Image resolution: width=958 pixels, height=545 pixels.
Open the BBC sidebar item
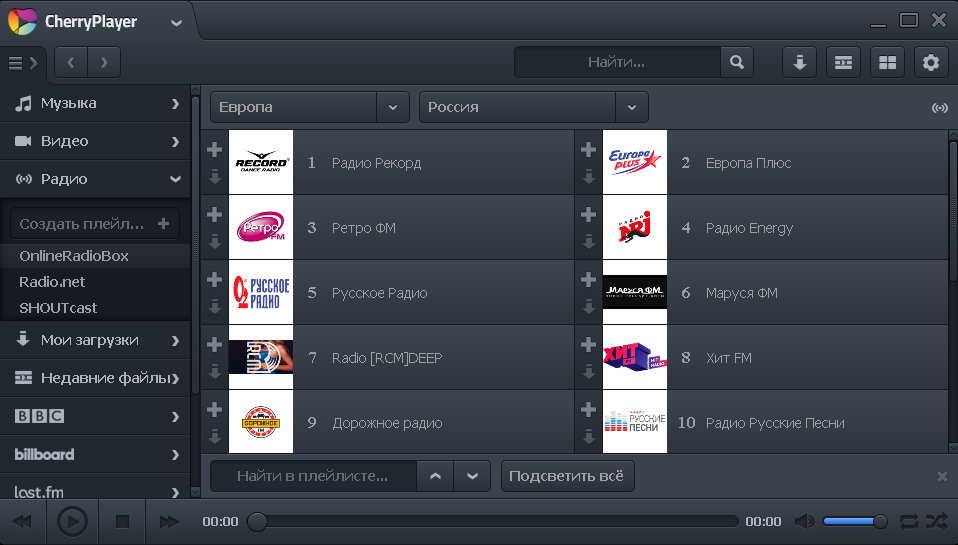point(95,416)
